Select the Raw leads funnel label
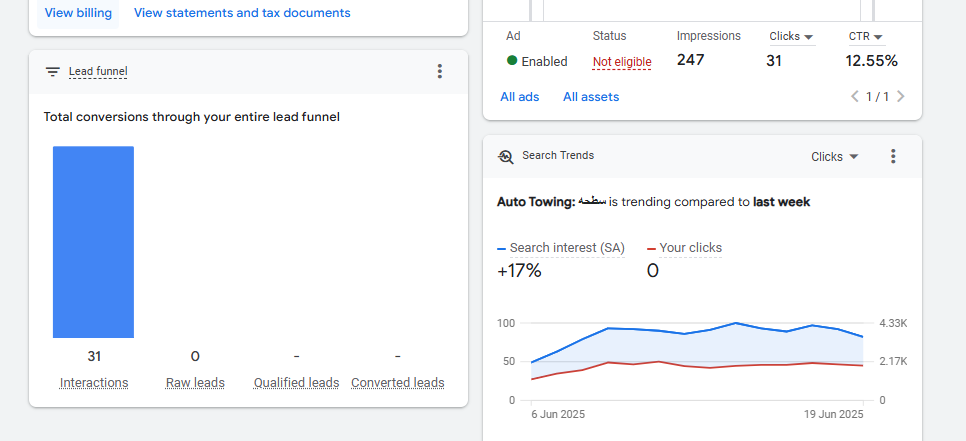 coord(195,383)
